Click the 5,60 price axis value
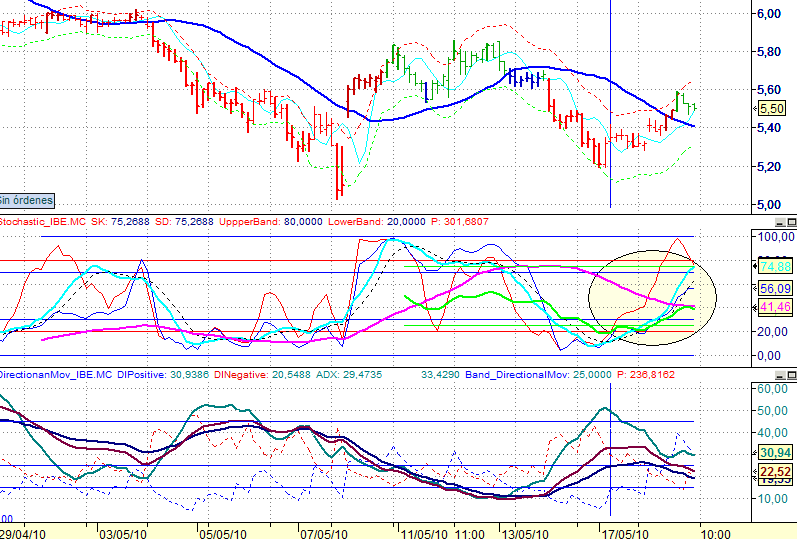This screenshot has height=539, width=797. pos(769,89)
